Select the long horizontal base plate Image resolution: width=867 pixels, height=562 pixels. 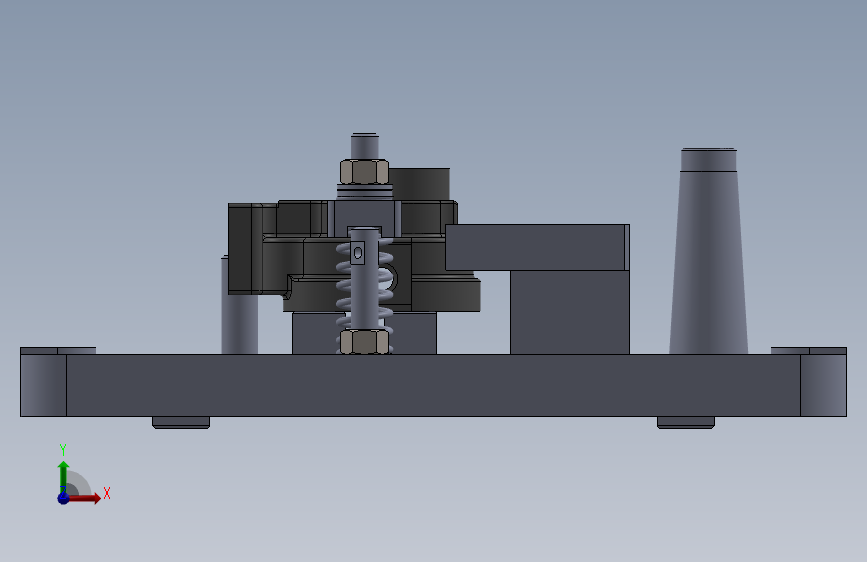tap(434, 385)
